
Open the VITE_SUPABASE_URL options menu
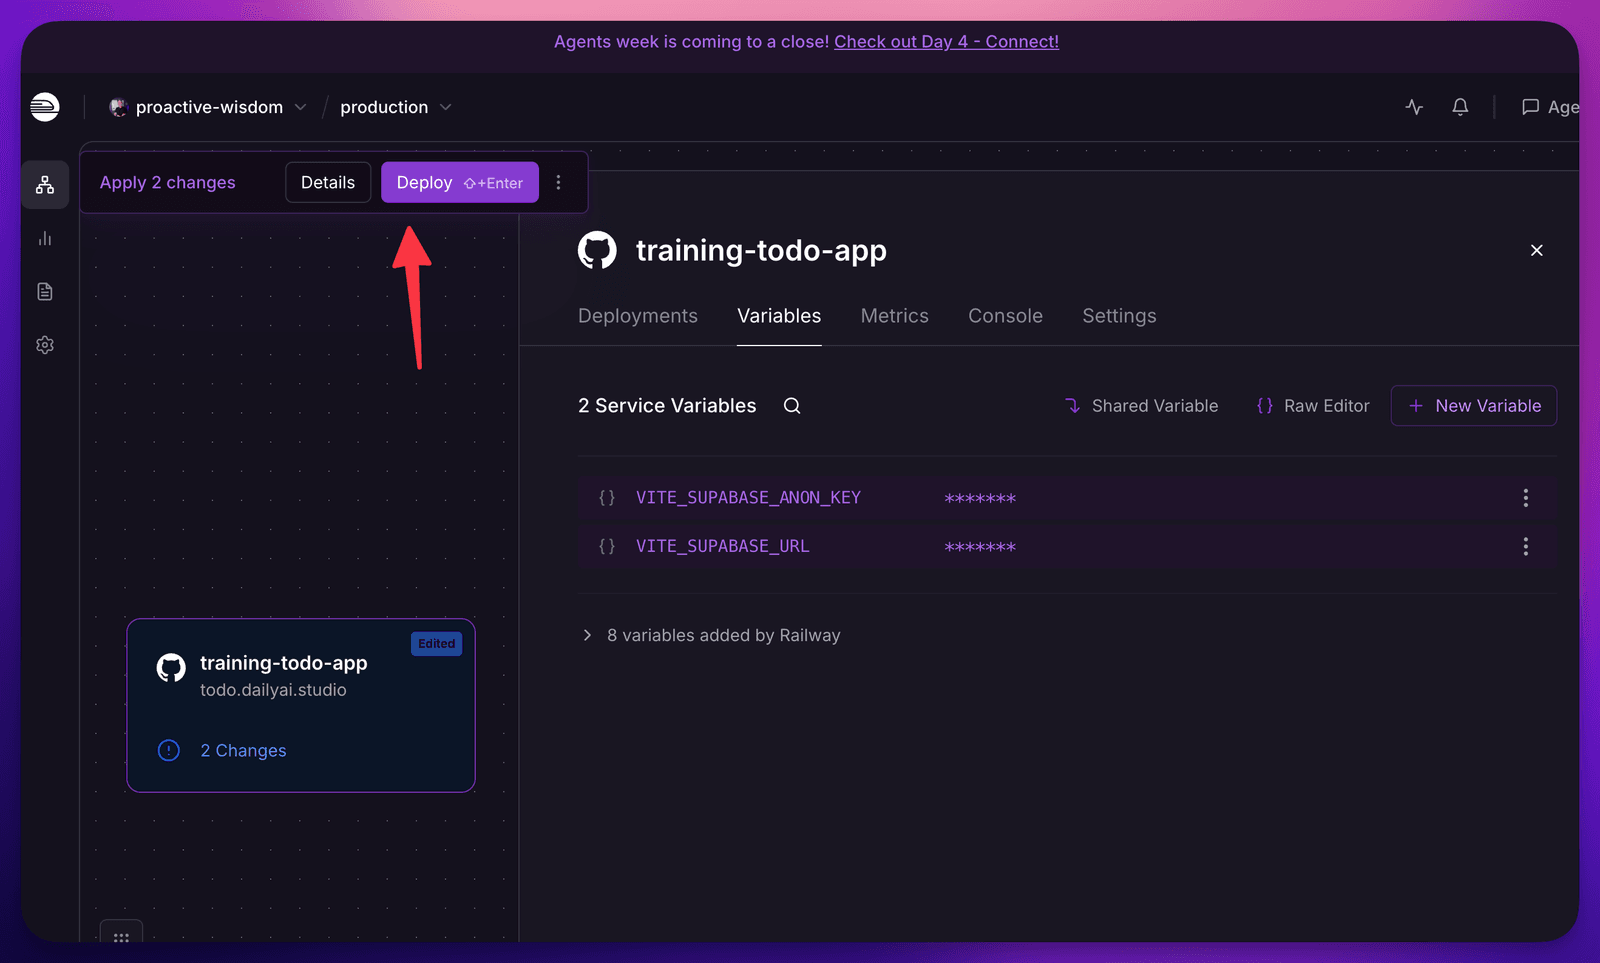[1525, 546]
